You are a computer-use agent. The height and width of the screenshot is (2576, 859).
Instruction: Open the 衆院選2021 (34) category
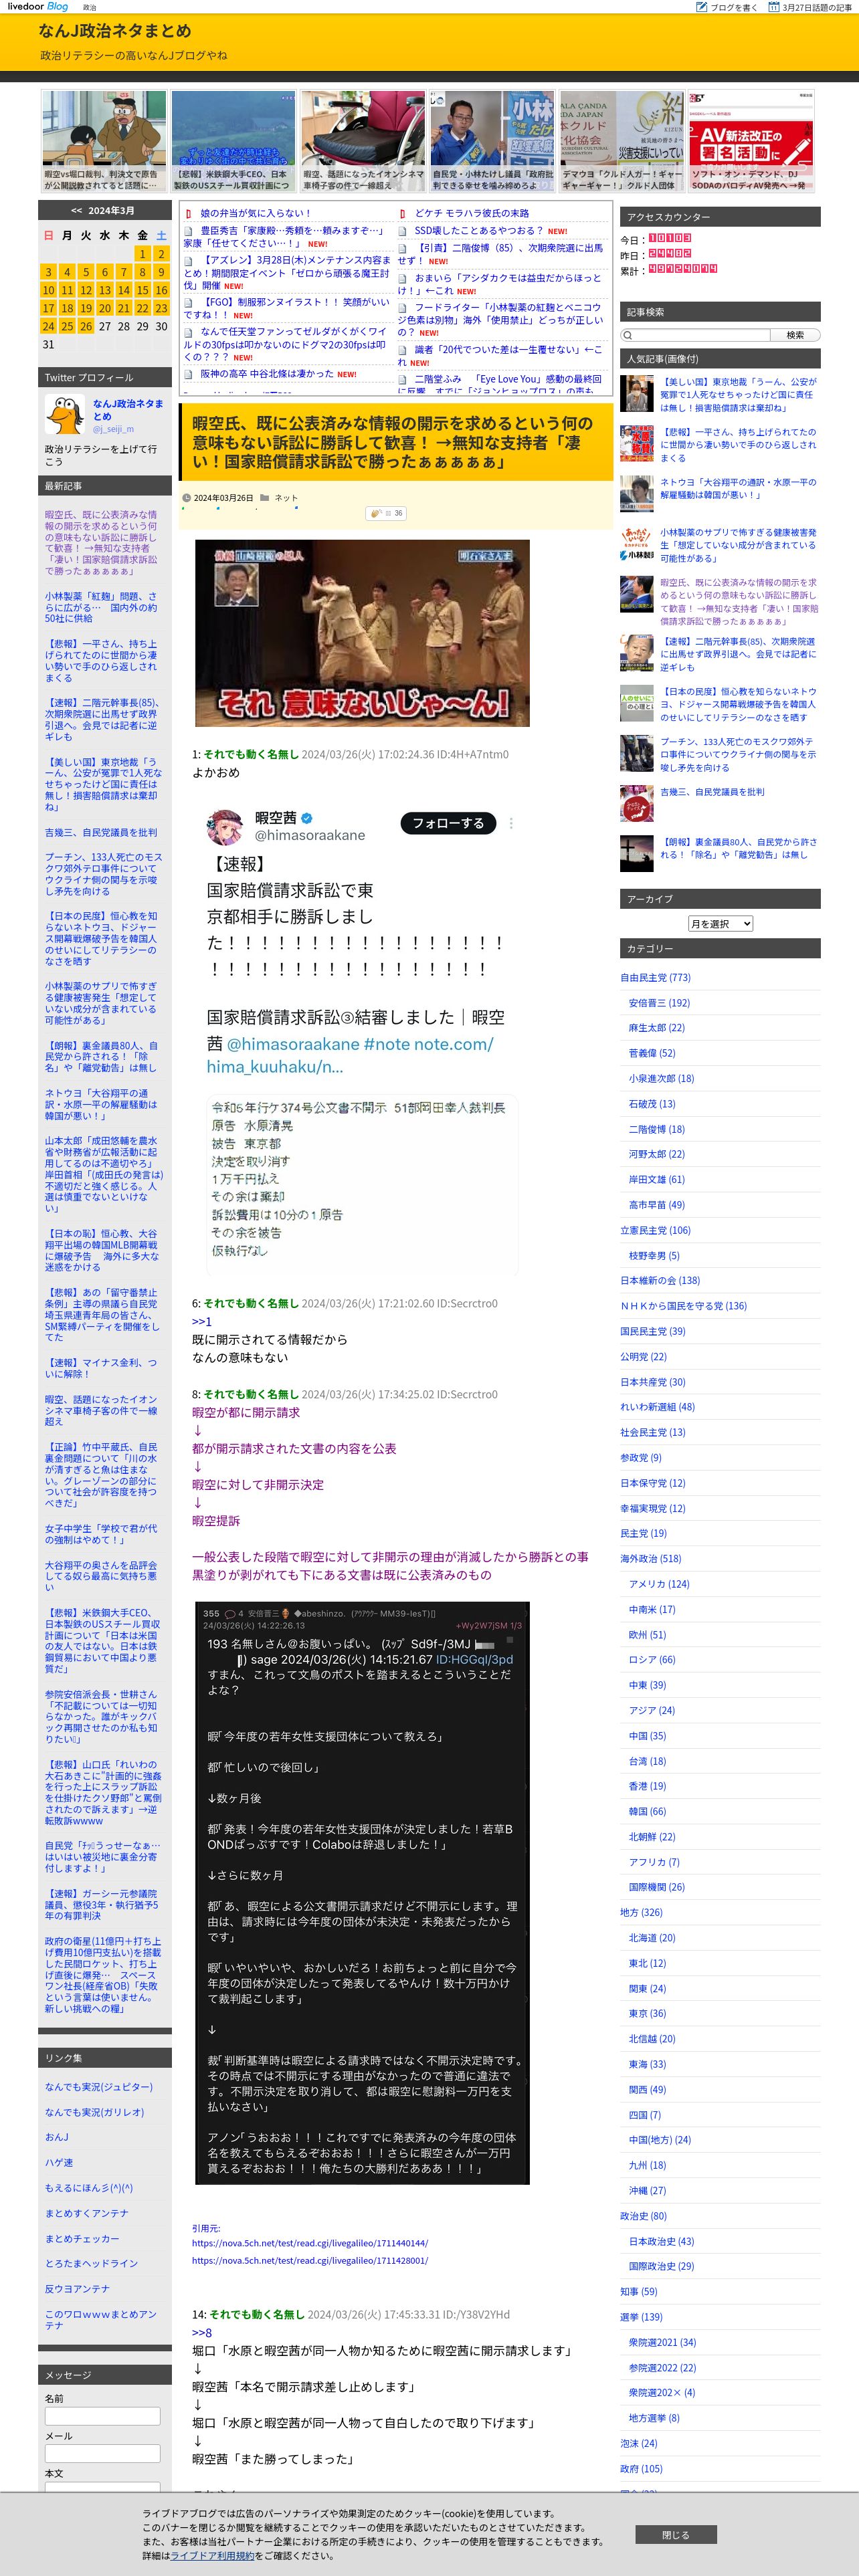coord(662,2342)
